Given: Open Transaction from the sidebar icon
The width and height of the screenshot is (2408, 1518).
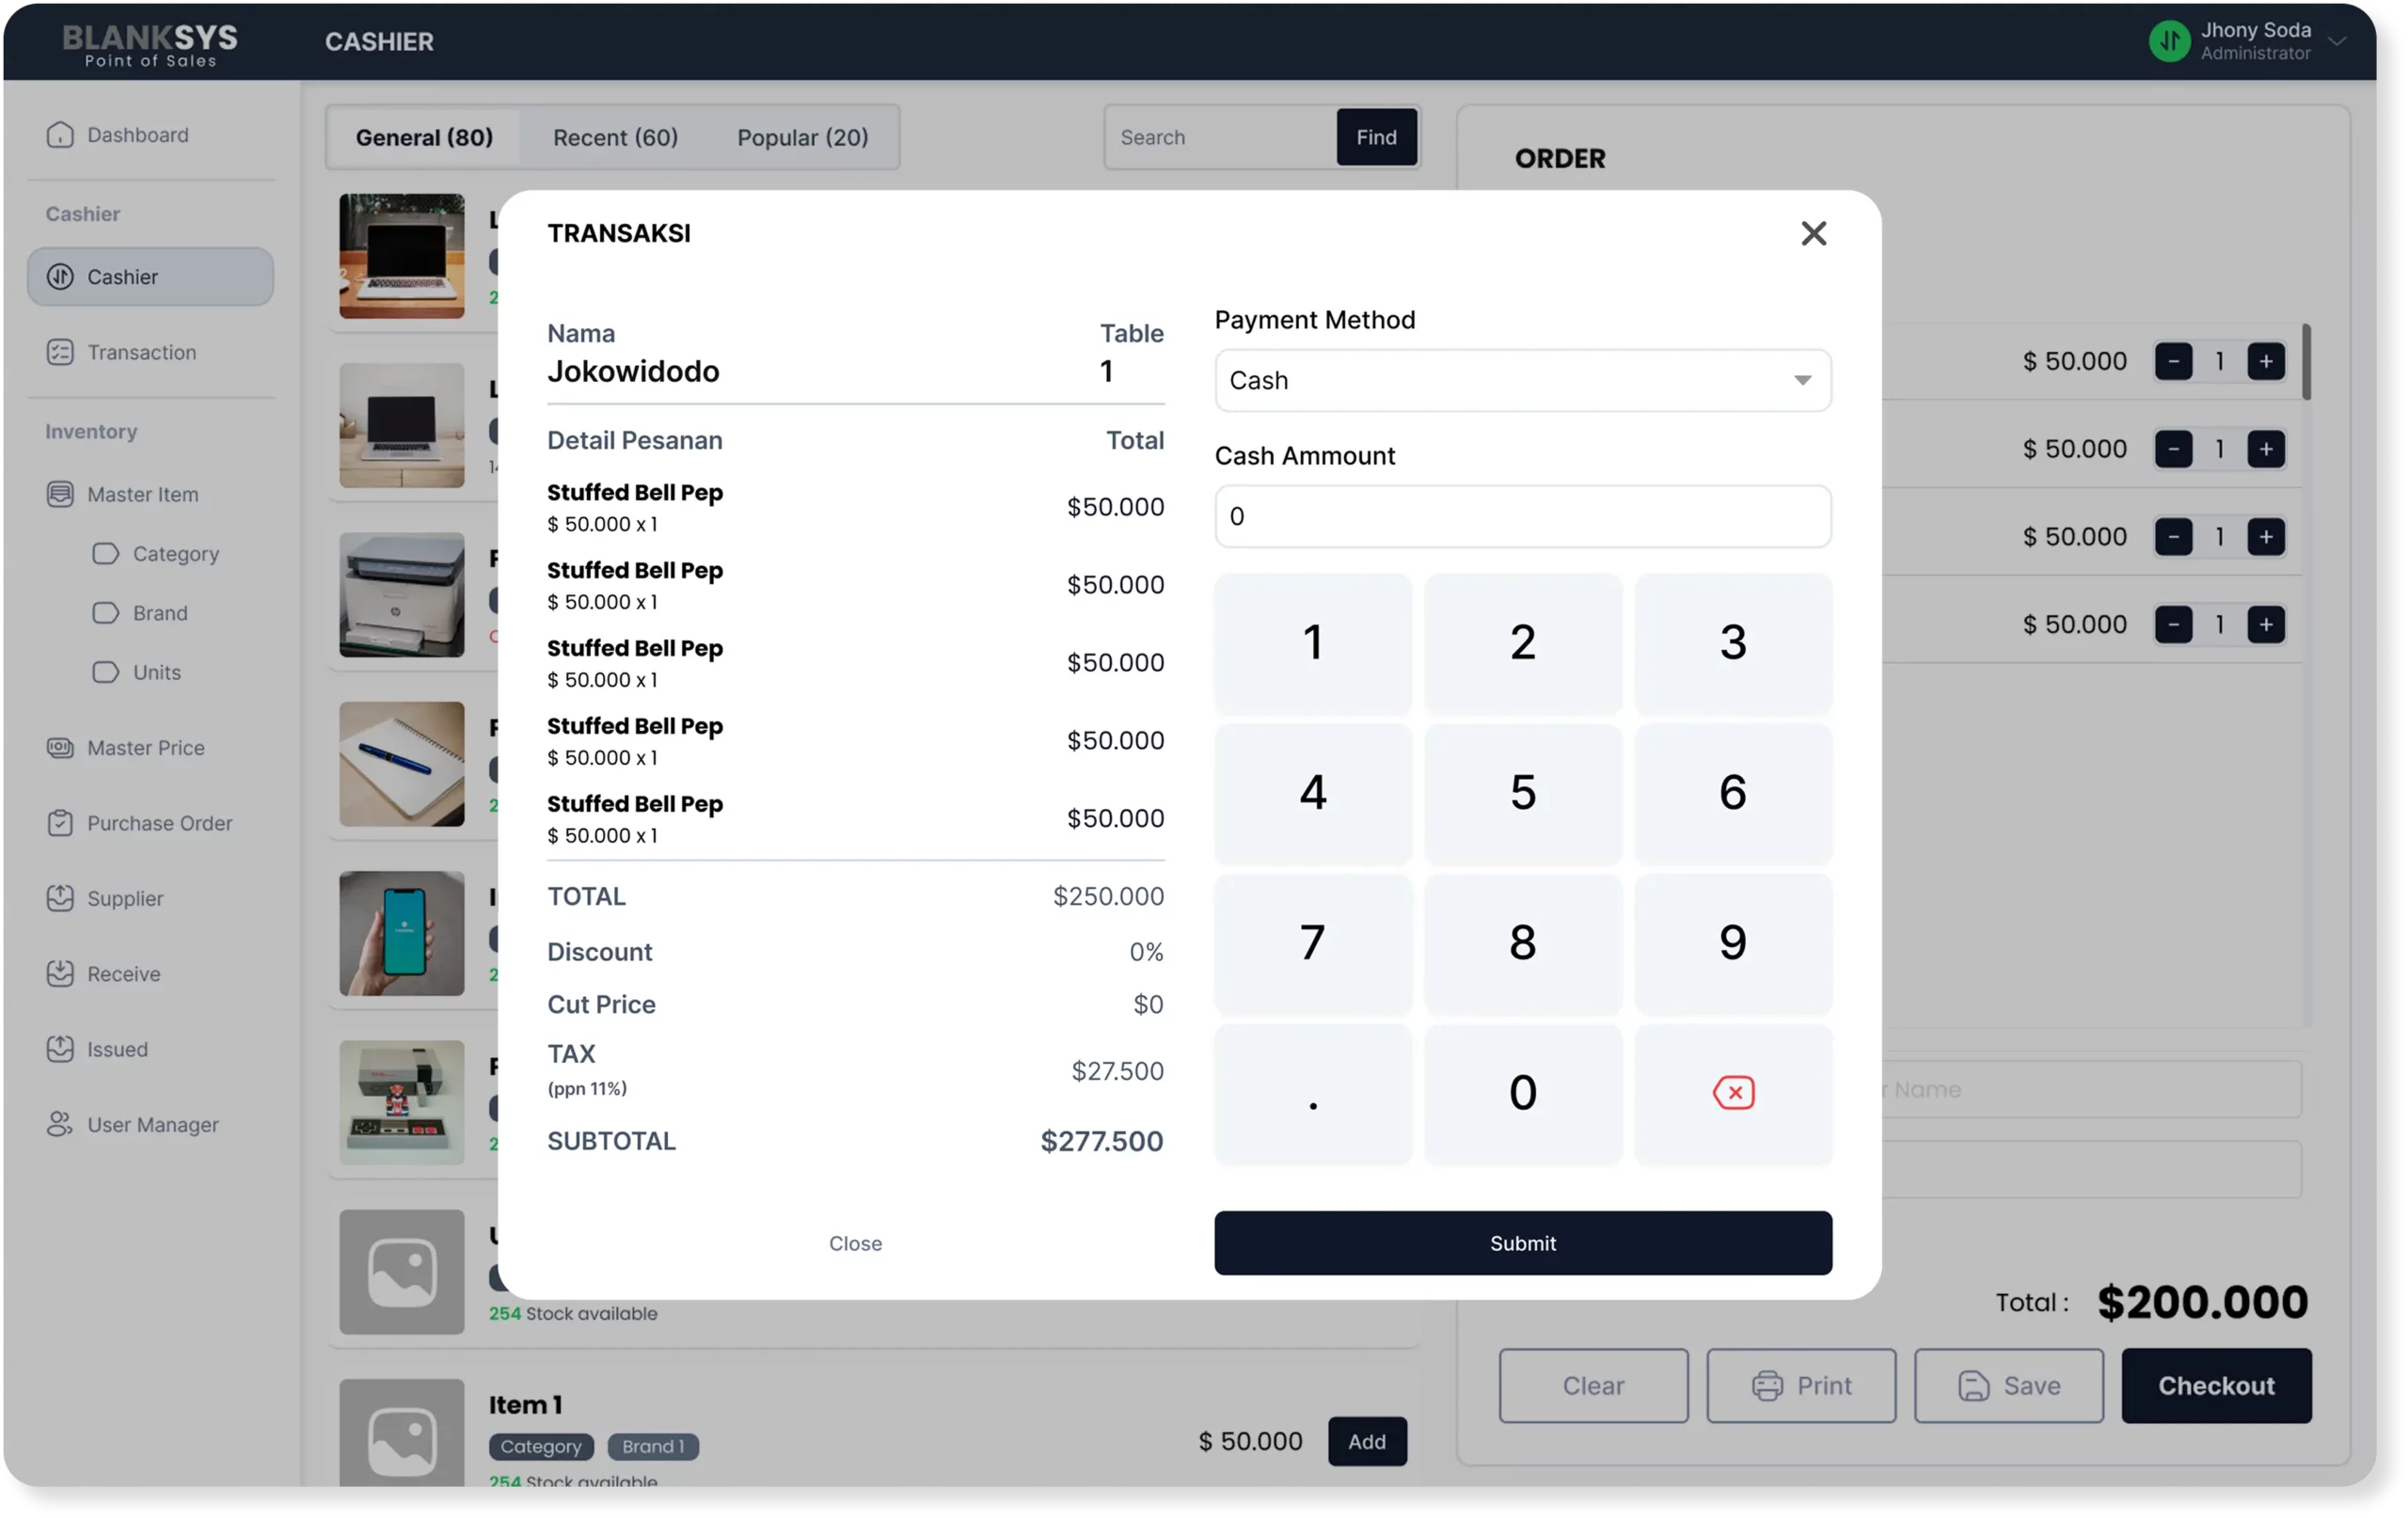Looking at the screenshot, I should [60, 352].
